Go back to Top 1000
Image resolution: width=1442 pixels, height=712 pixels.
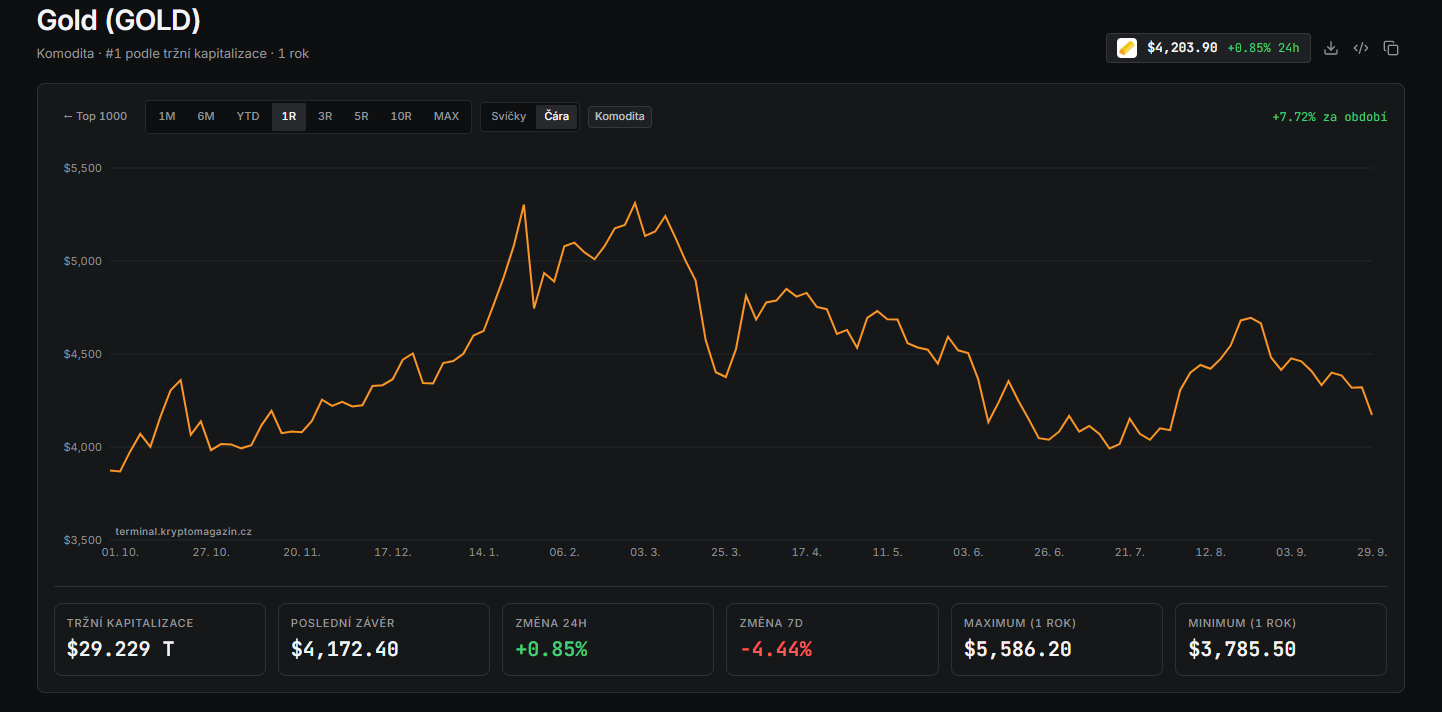click(95, 116)
